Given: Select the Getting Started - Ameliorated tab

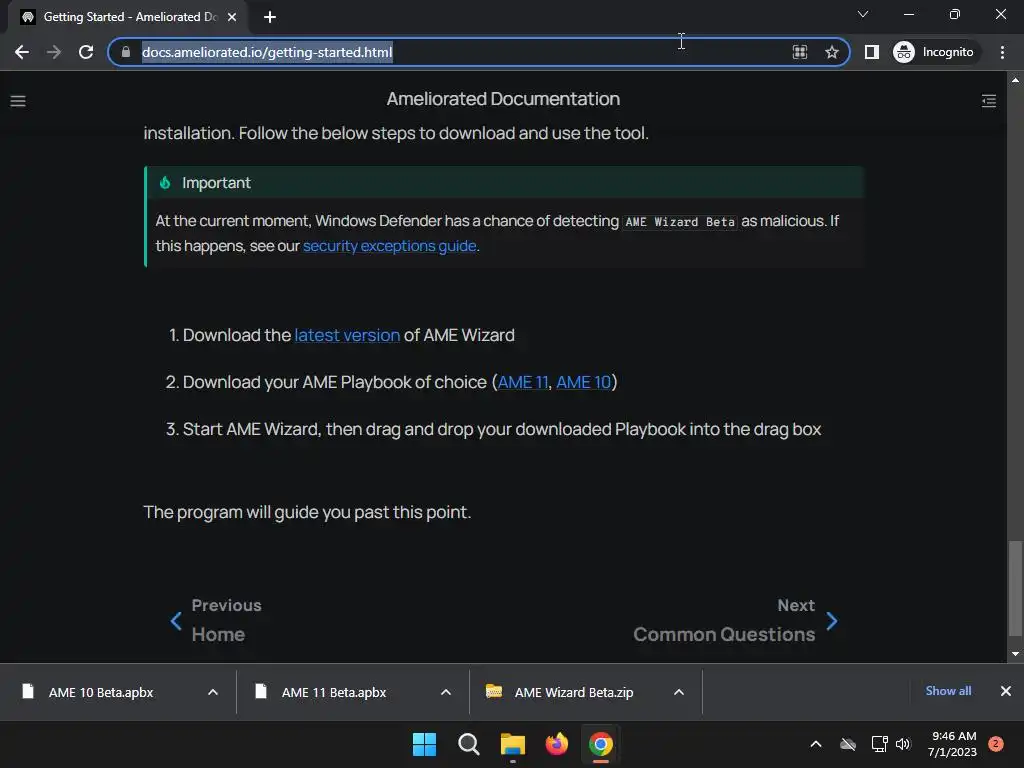Looking at the screenshot, I should coord(129,17).
